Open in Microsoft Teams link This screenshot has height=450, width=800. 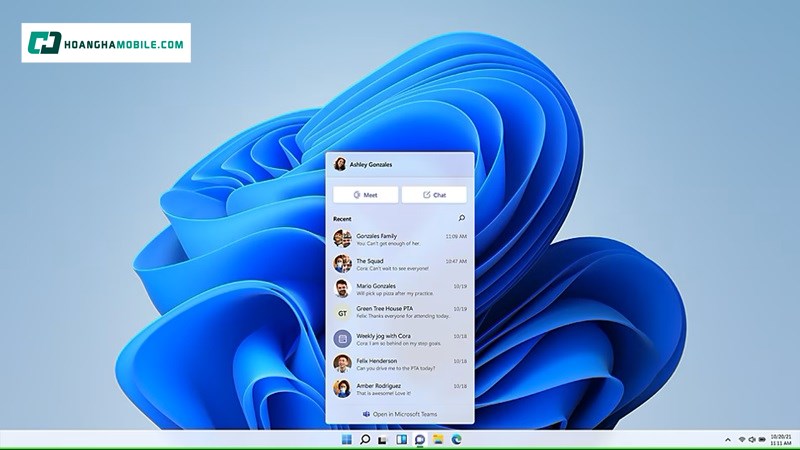click(x=400, y=413)
